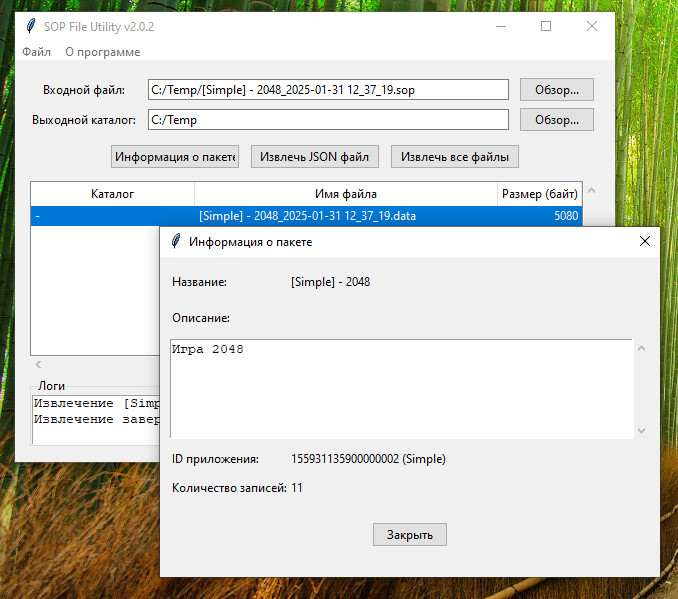678x599 pixels.
Task: Click the Размер (байт) column header
Action: pyautogui.click(x=540, y=194)
